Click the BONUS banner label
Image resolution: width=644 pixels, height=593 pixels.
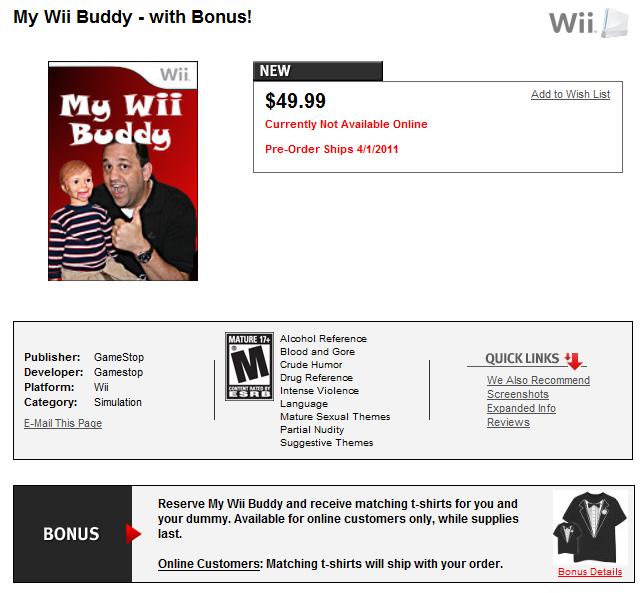pyautogui.click(x=71, y=533)
